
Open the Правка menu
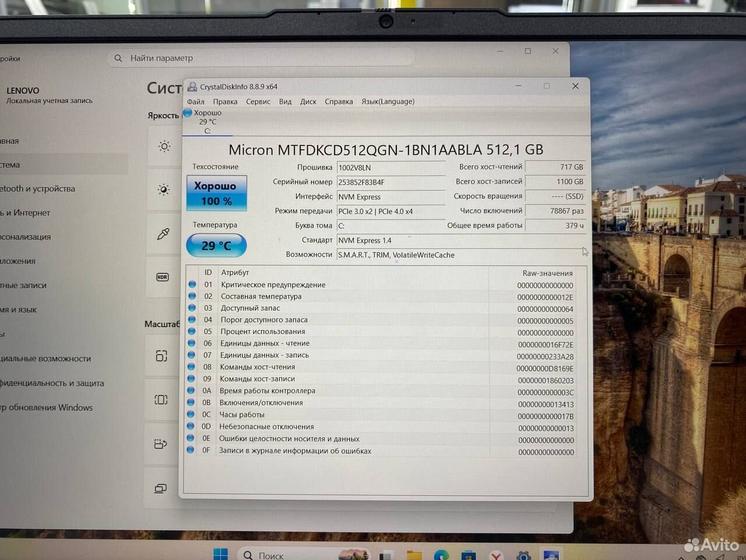(225, 101)
